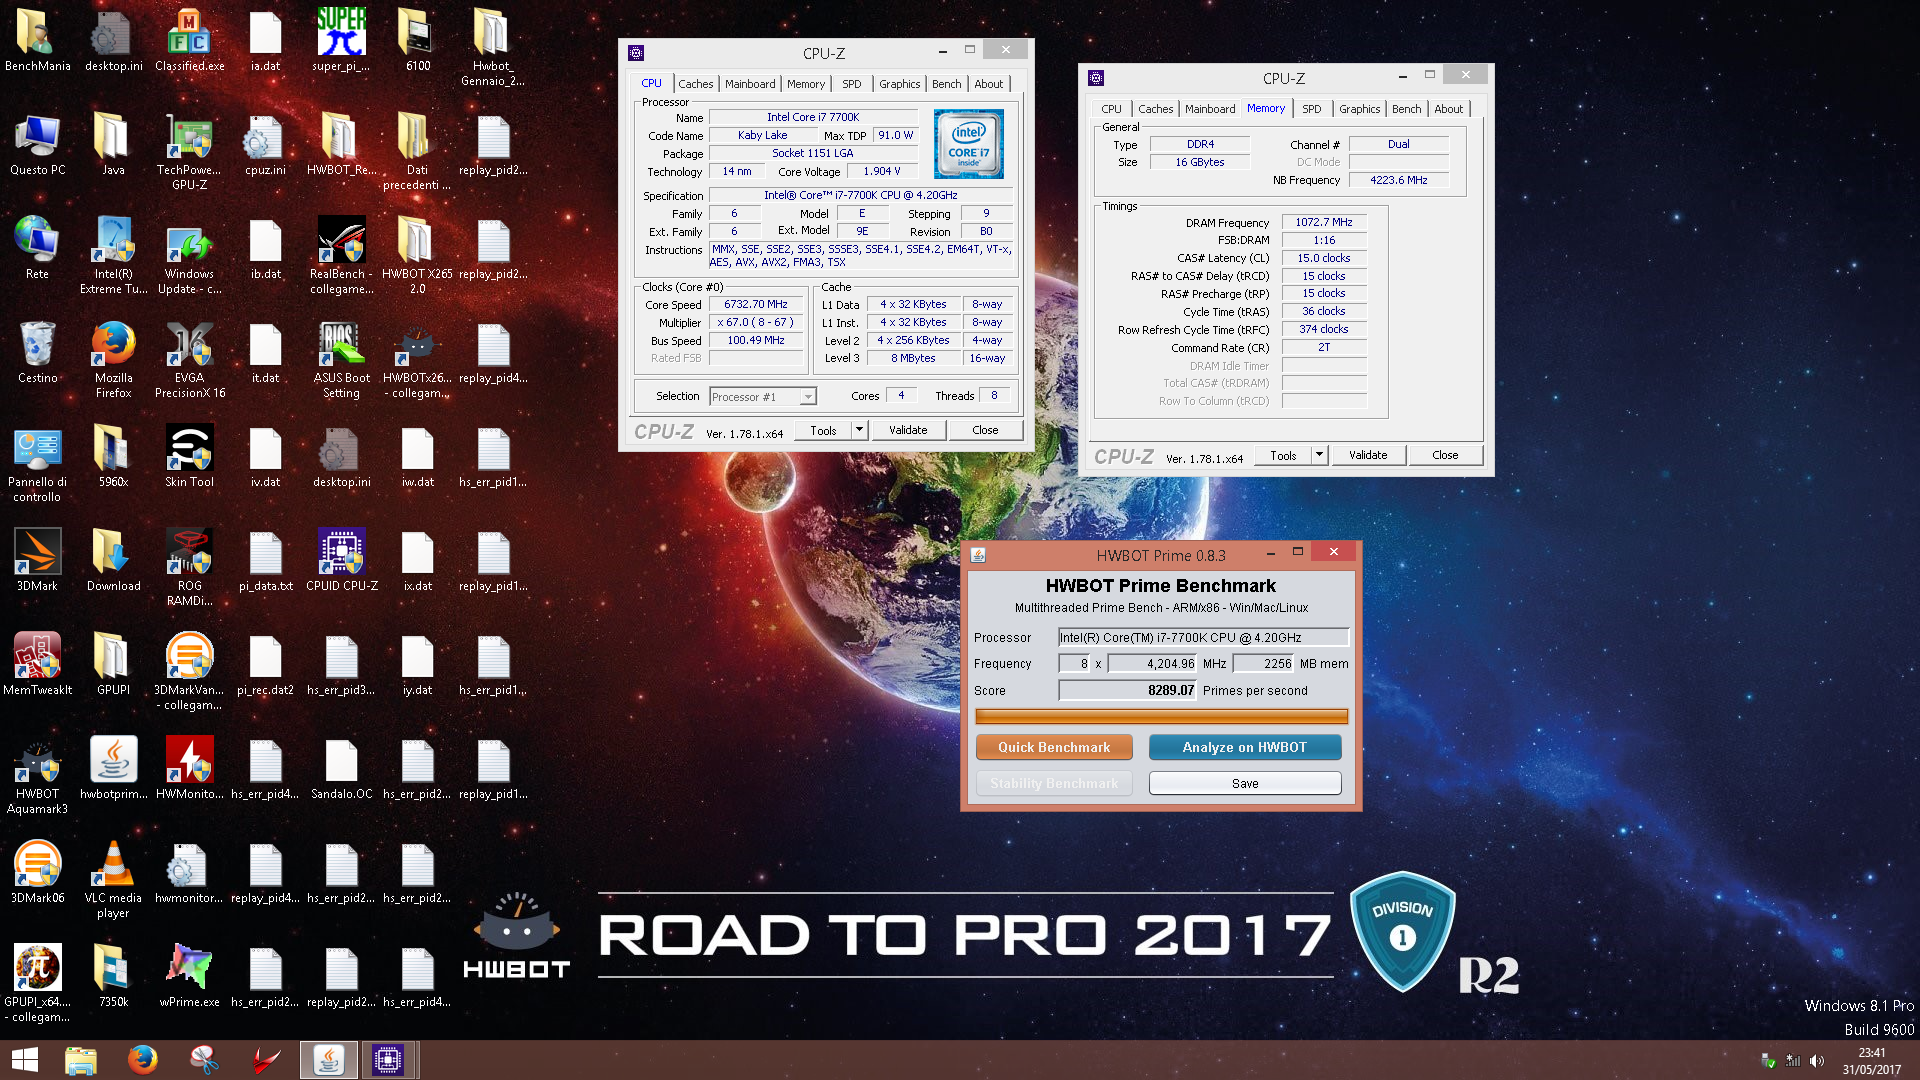Click Analyze on HWBOT button

(1245, 747)
